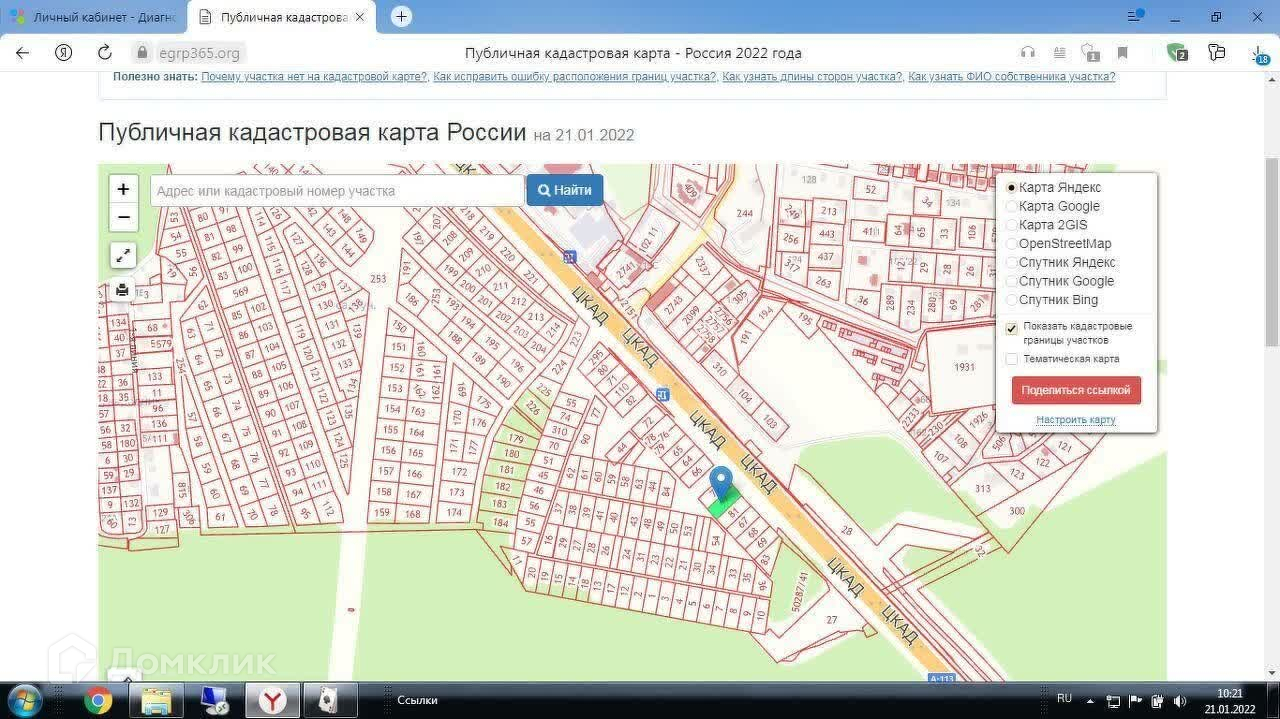Go back to the previous page
The height and width of the screenshot is (719, 1280).
(22, 53)
